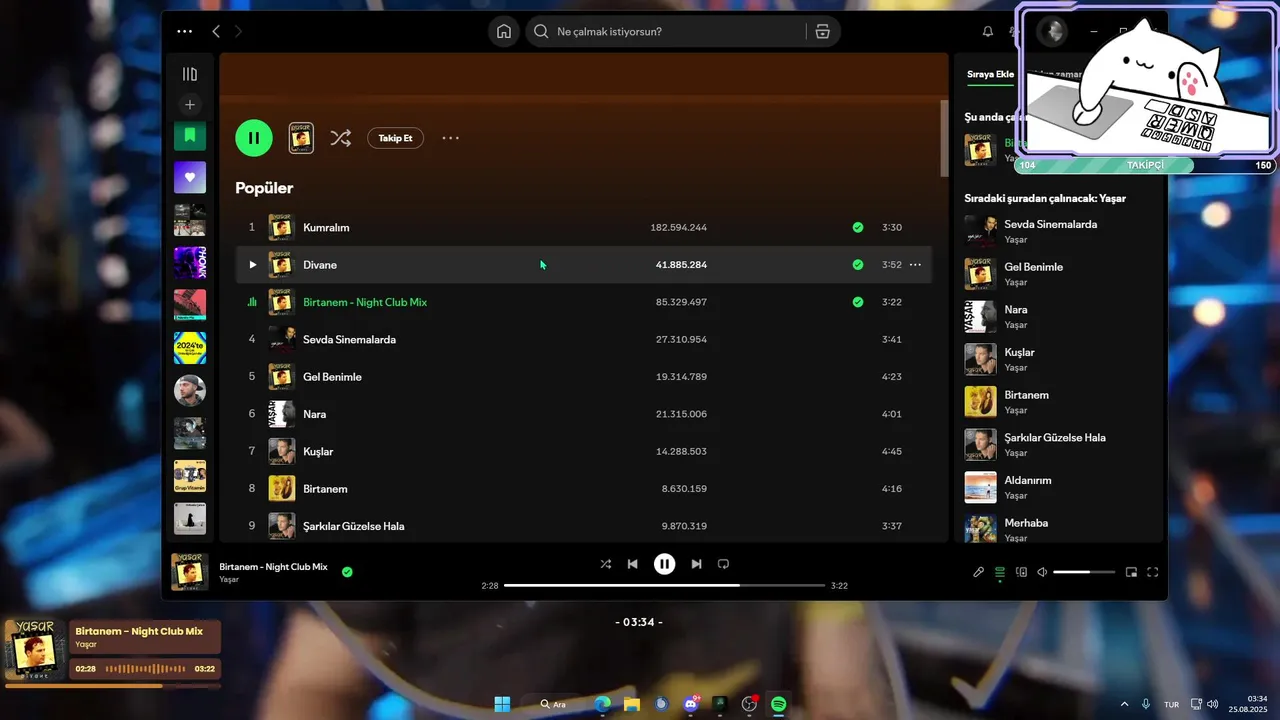Open the Browse icon in the search bar
Viewport: 1280px width, 720px height.
822,31
